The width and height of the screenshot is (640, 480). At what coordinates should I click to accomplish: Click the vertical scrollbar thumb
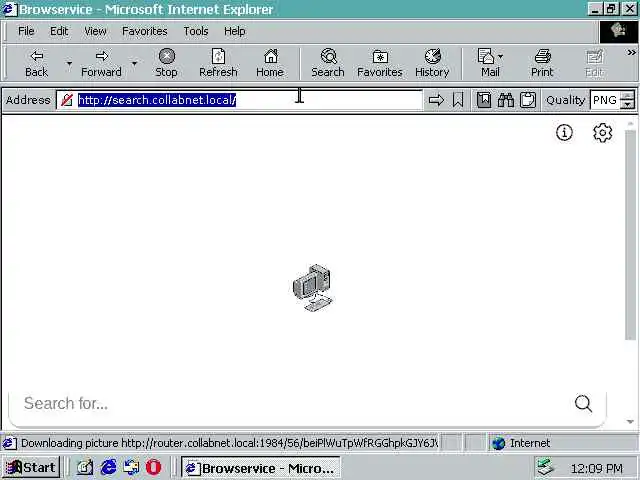click(631, 235)
